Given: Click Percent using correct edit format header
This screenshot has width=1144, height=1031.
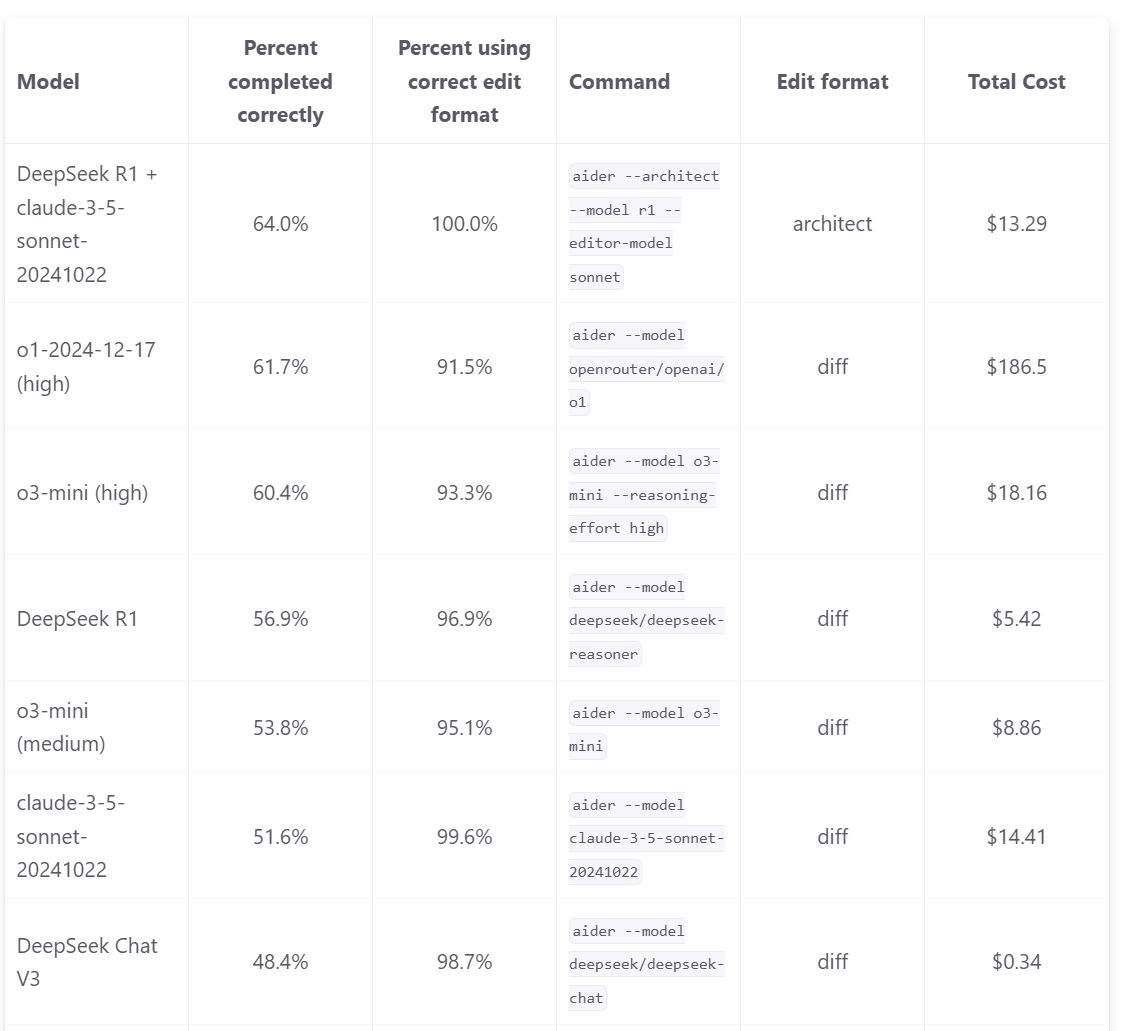Looking at the screenshot, I should pyautogui.click(x=464, y=81).
